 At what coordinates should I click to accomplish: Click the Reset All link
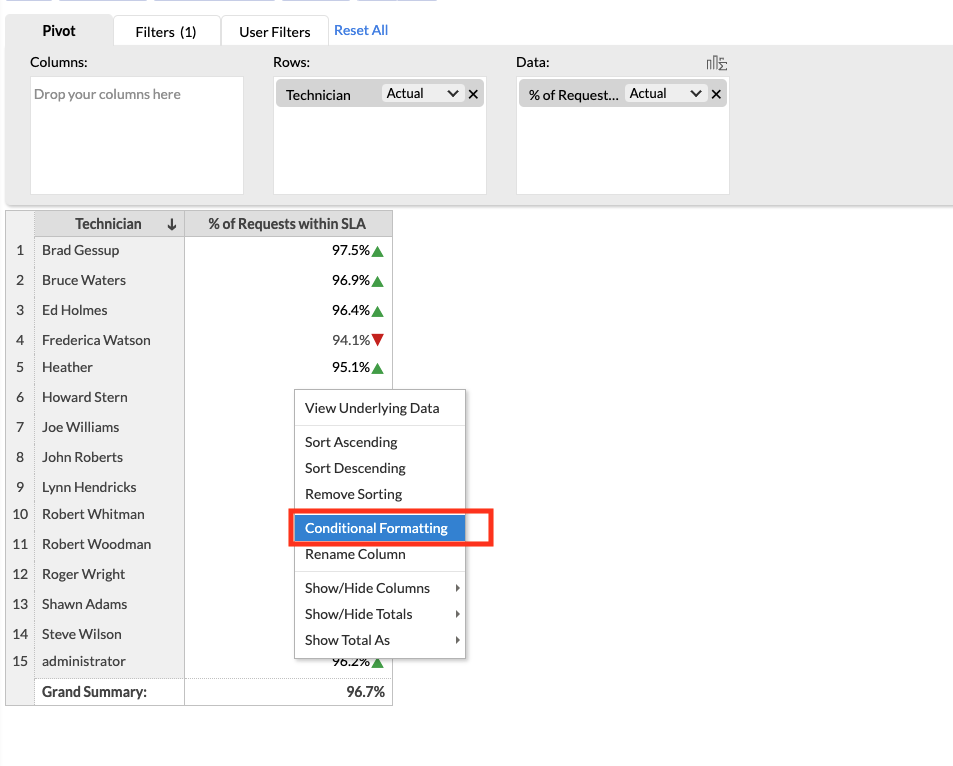pos(360,30)
